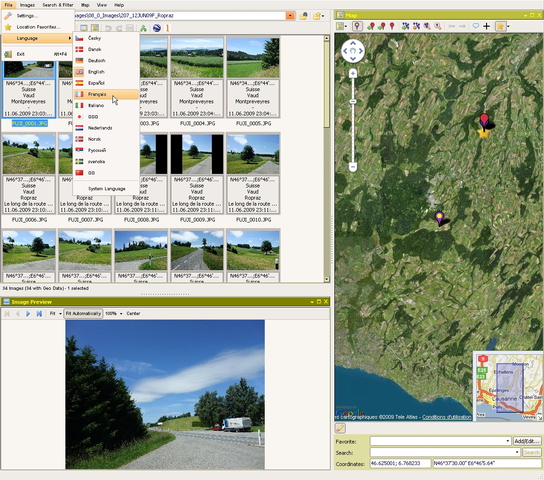Open the View menu

click(x=102, y=5)
